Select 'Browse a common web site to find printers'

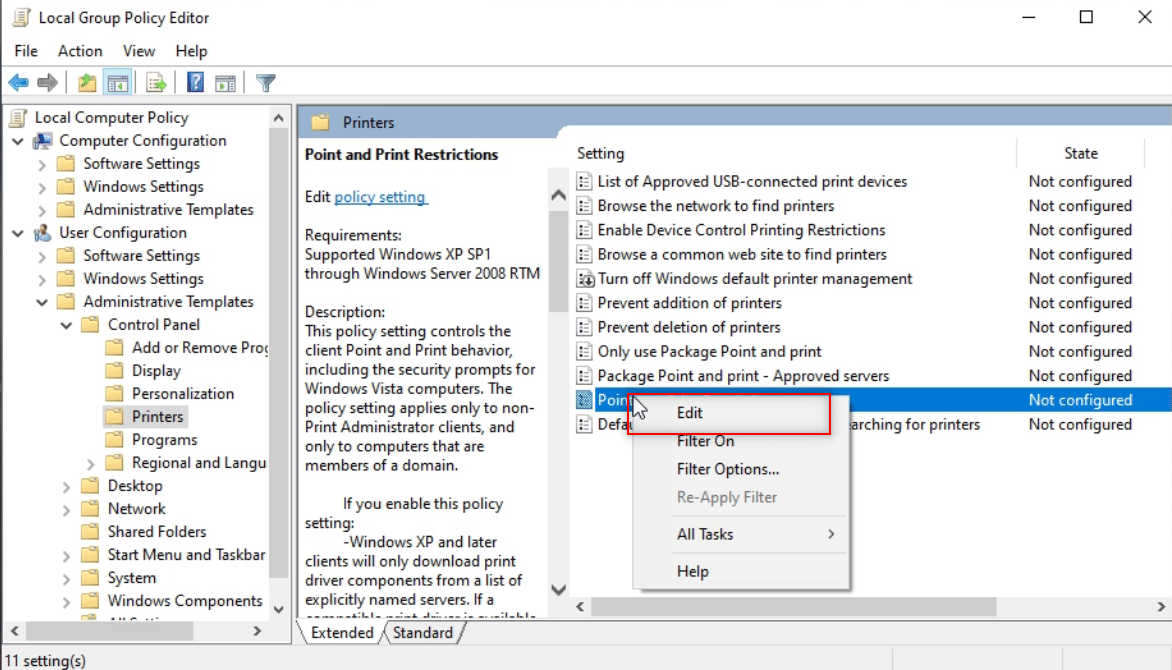pyautogui.click(x=741, y=254)
